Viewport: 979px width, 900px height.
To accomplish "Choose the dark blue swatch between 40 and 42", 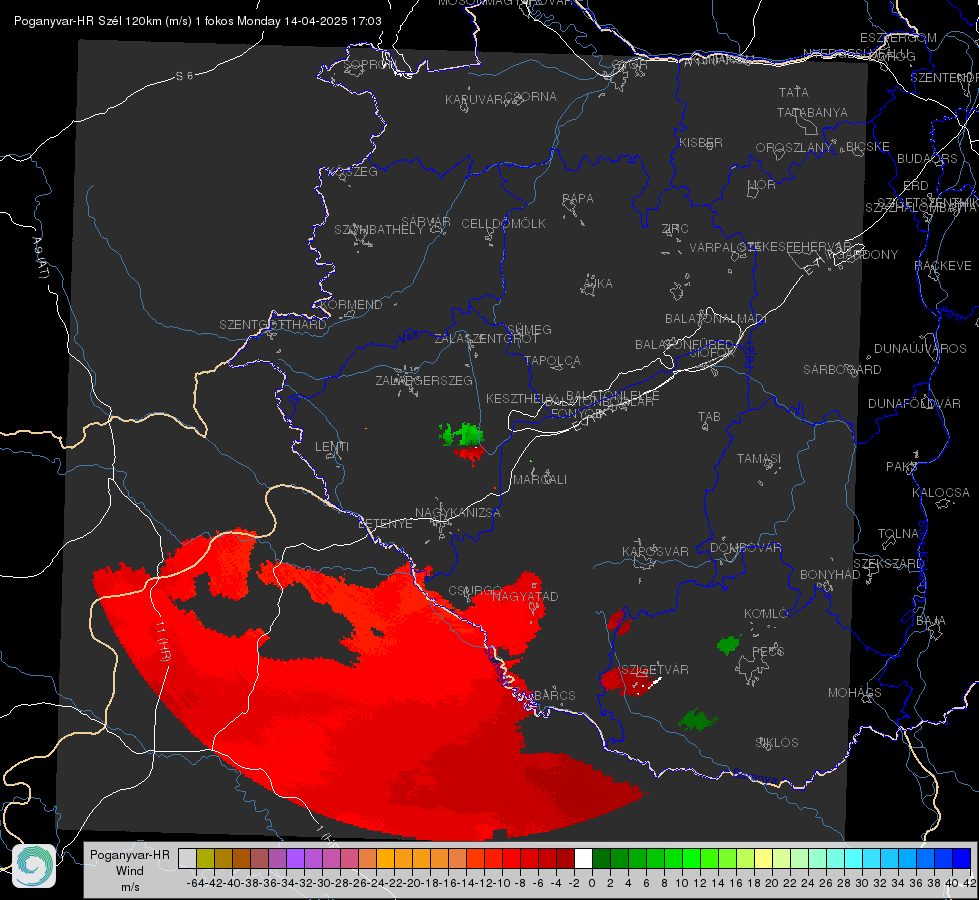I will coord(962,858).
